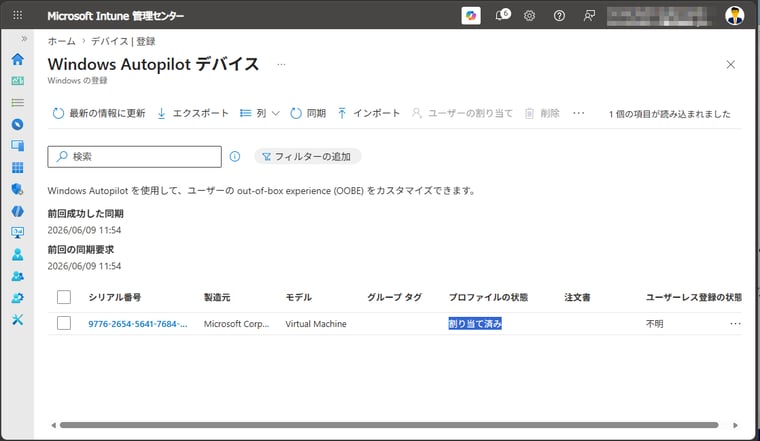Open the blue circle icon in sidebar
The image size is (760, 441).
point(17,125)
